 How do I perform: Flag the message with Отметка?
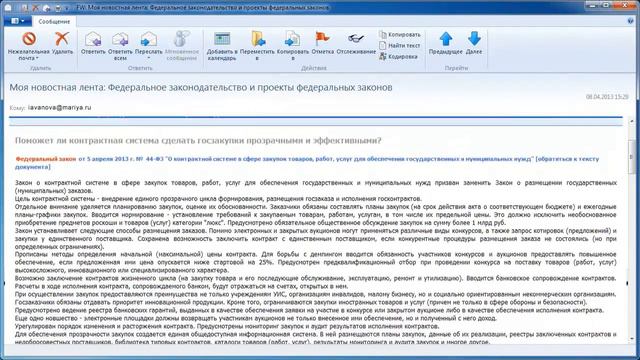322,44
